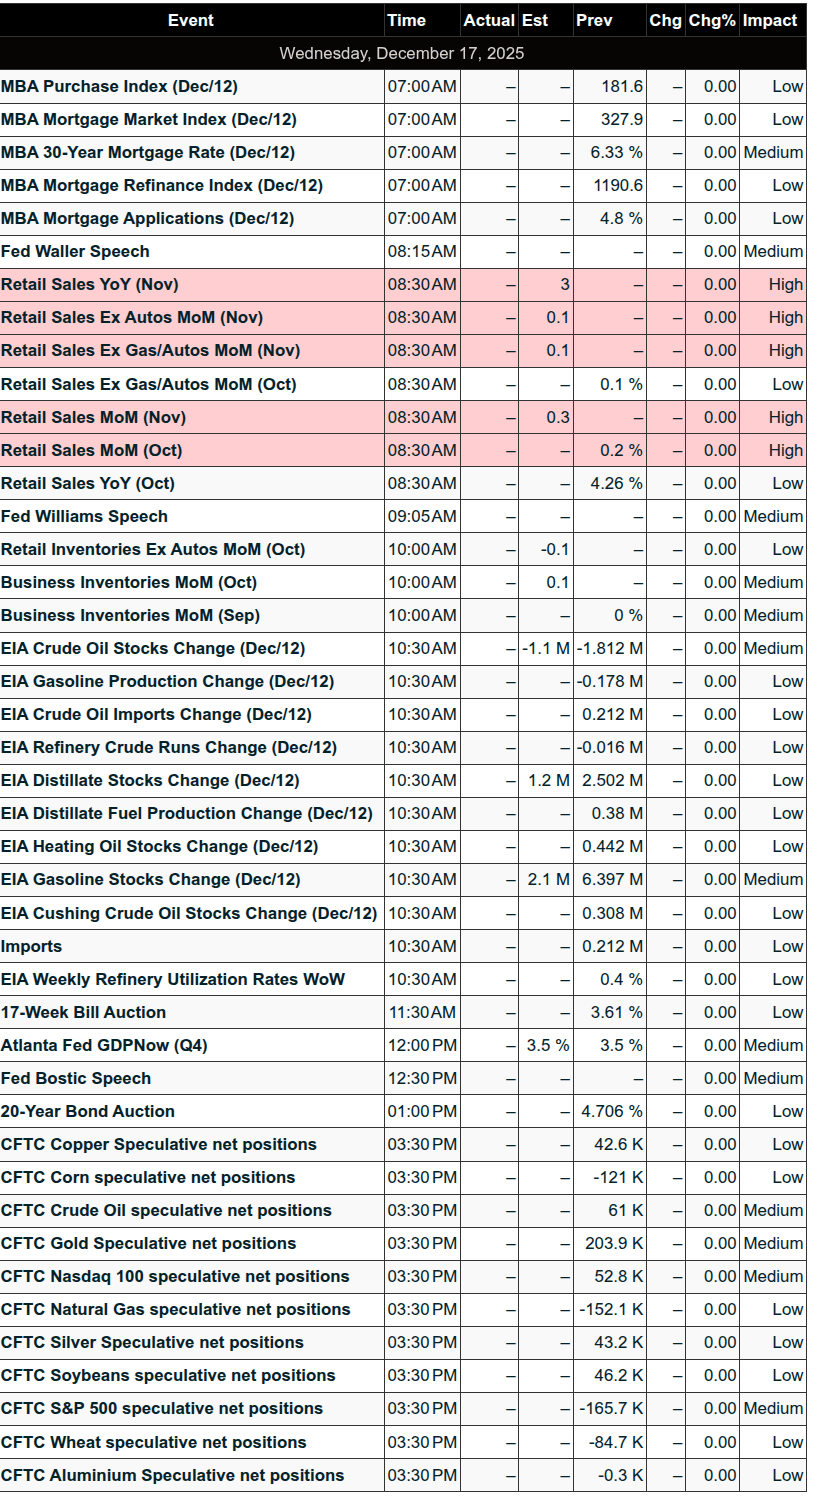Click the Actual column header
Screen dimensions: 822x1500
point(488,20)
